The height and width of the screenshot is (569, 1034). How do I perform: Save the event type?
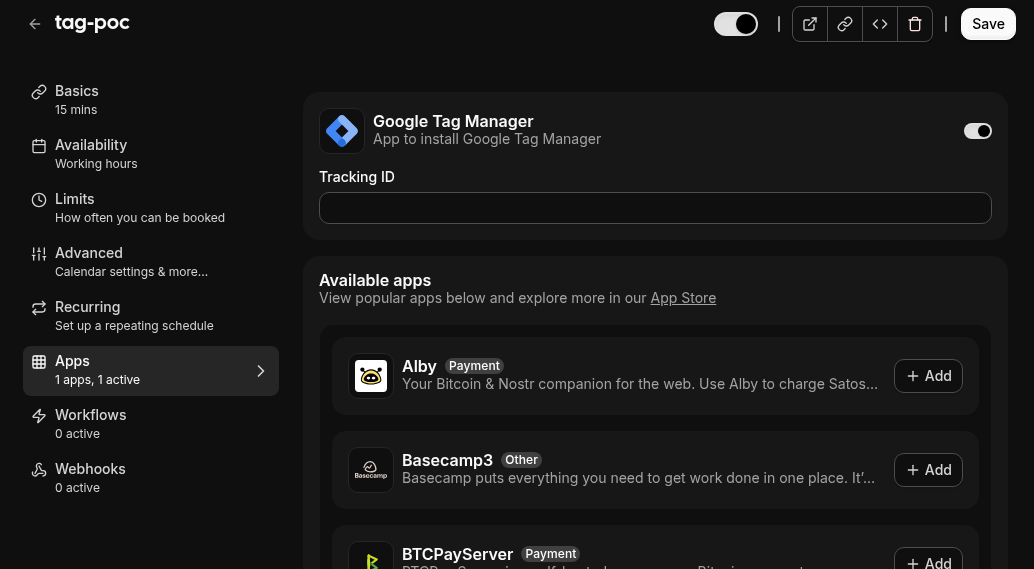[988, 24]
